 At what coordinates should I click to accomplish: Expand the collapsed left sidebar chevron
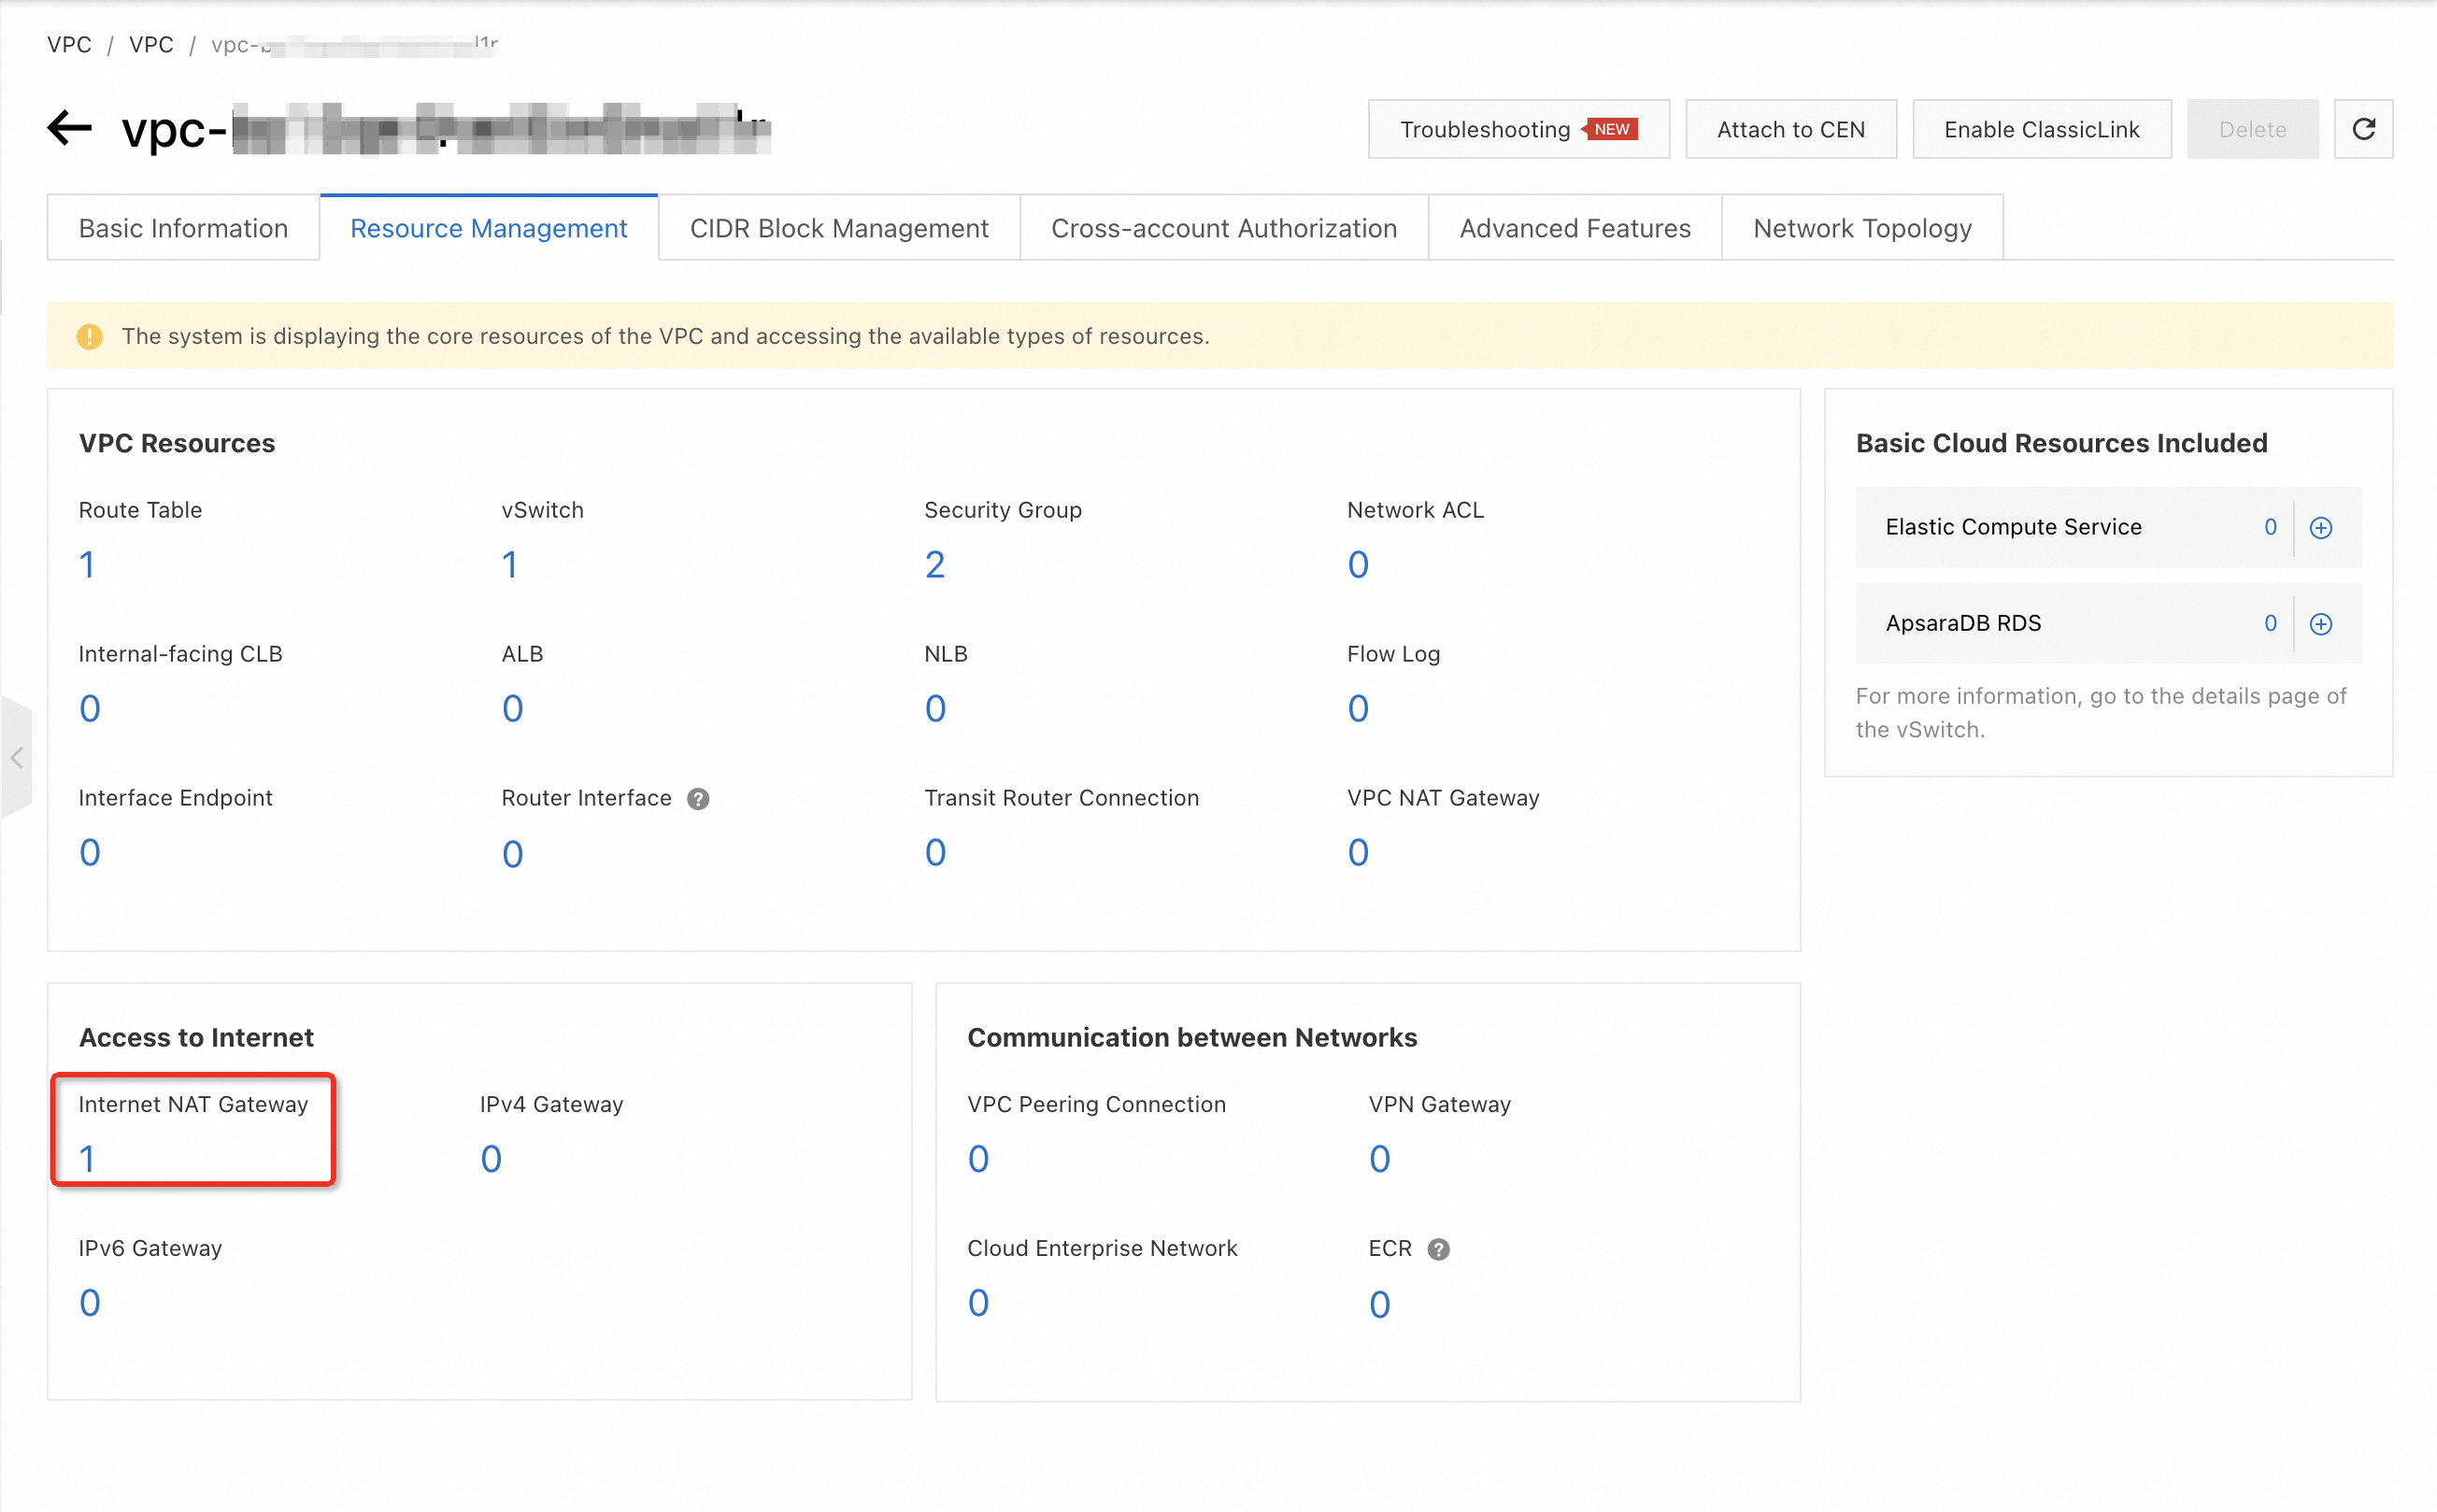click(x=16, y=758)
